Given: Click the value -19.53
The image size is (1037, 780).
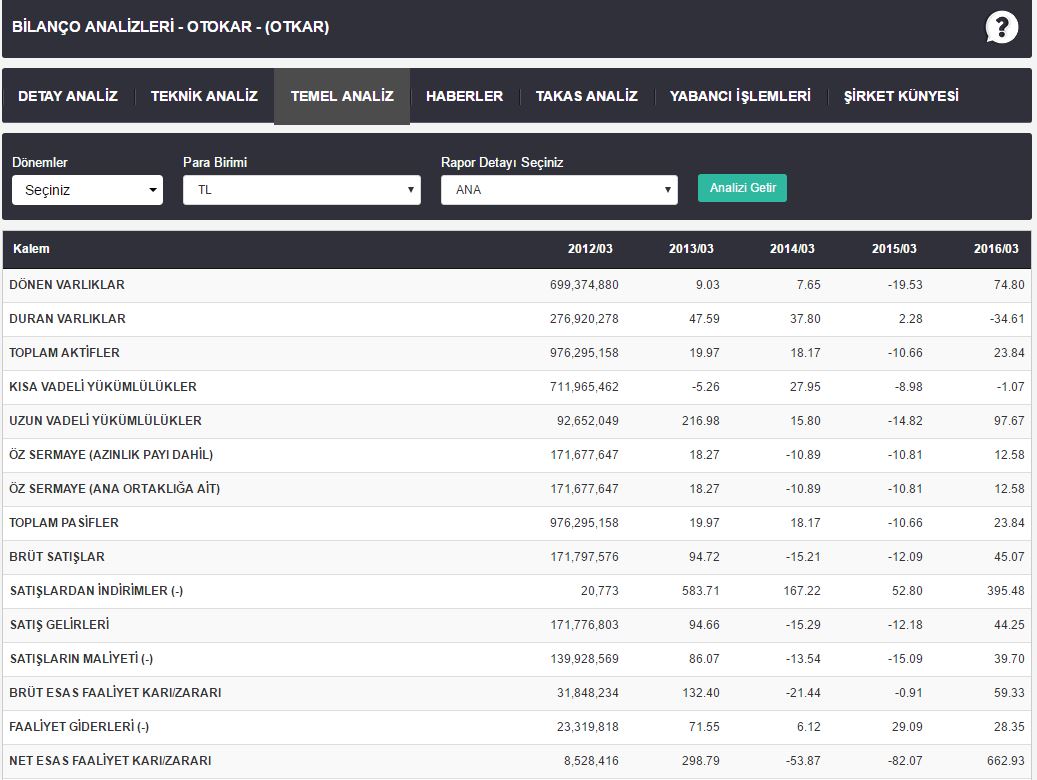Looking at the screenshot, I should click(905, 285).
